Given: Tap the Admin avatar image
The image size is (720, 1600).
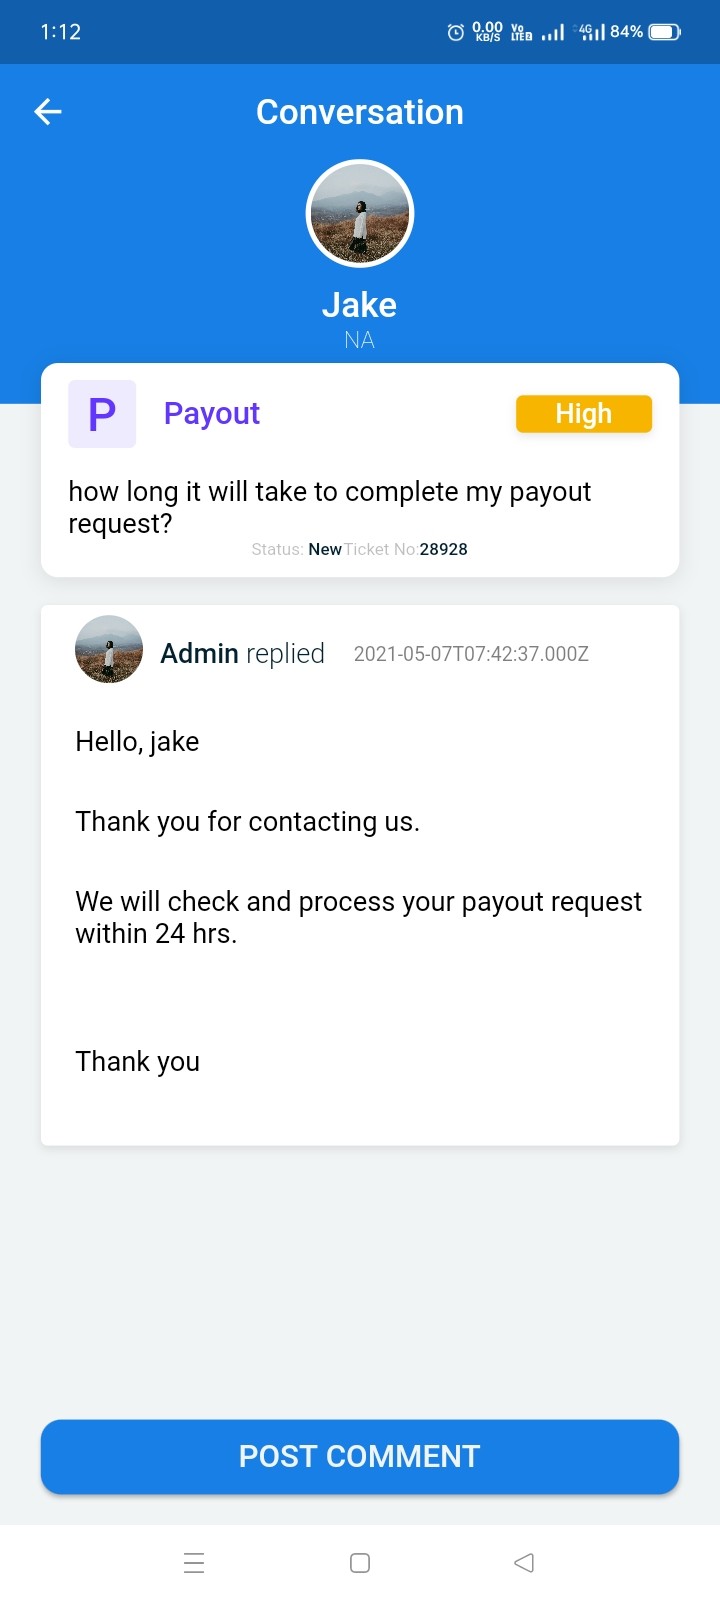Looking at the screenshot, I should (x=109, y=649).
